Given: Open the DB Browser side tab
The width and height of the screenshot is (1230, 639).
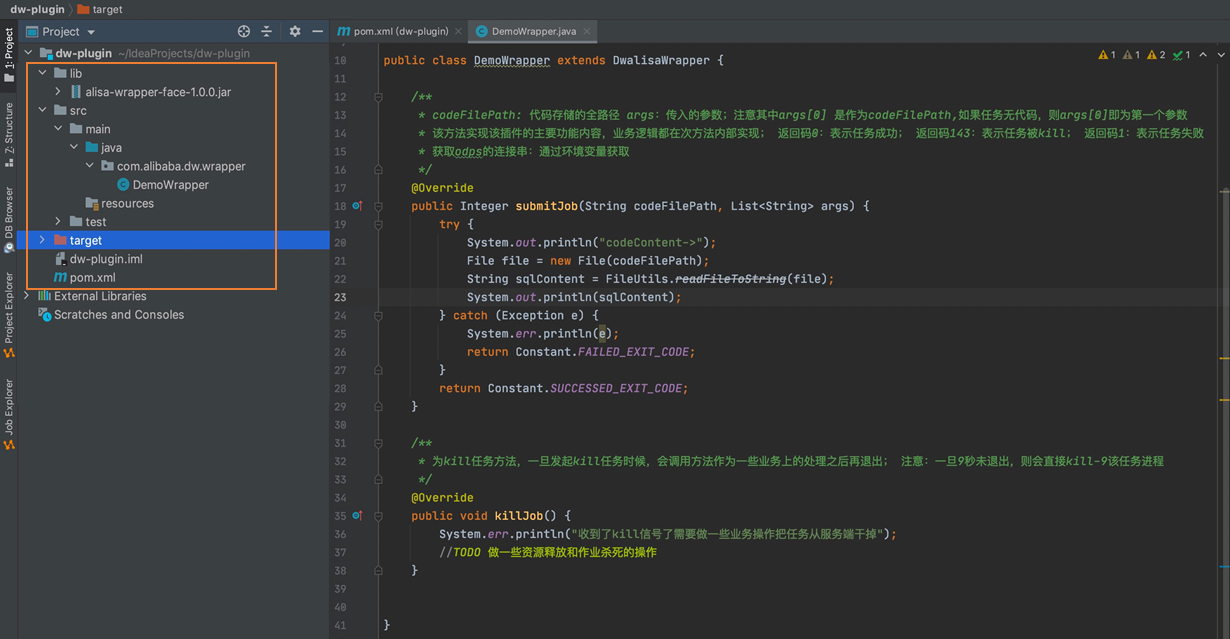Looking at the screenshot, I should [9, 219].
